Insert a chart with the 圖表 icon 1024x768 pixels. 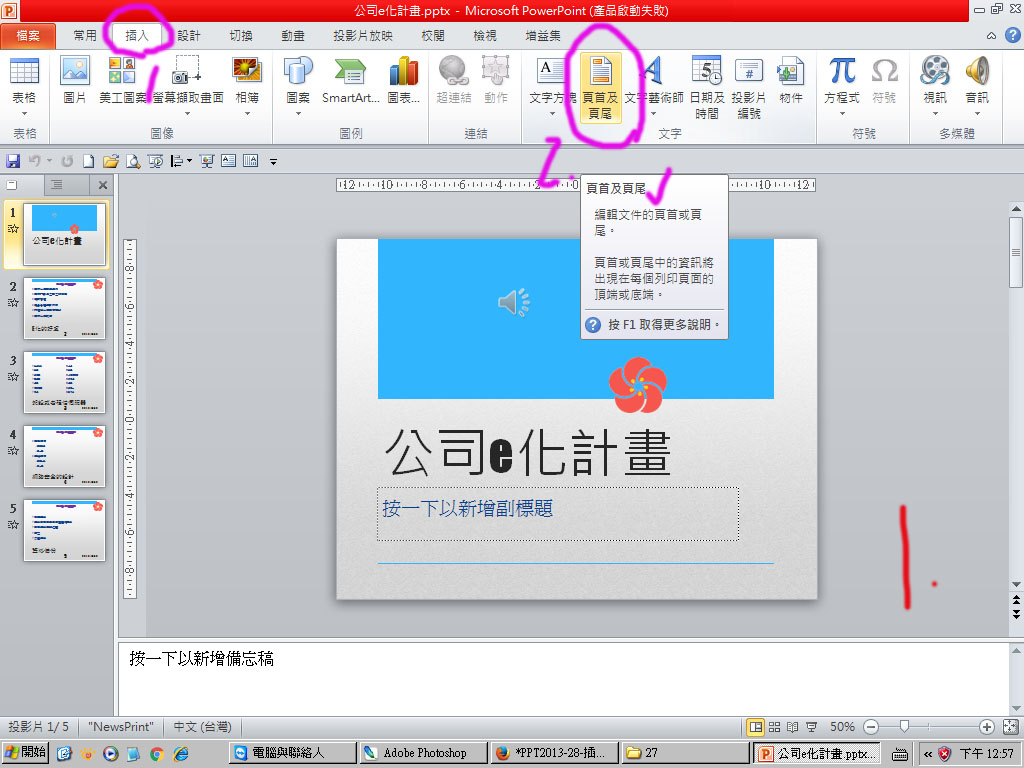(x=404, y=71)
